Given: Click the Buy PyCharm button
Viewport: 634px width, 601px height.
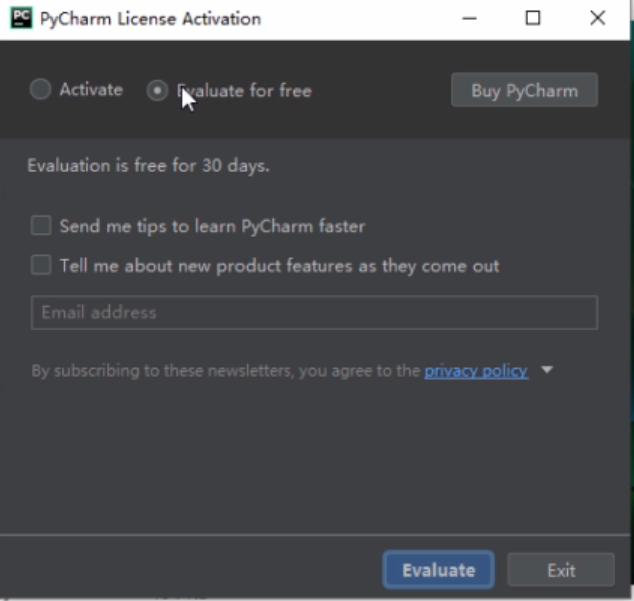Looking at the screenshot, I should (524, 90).
